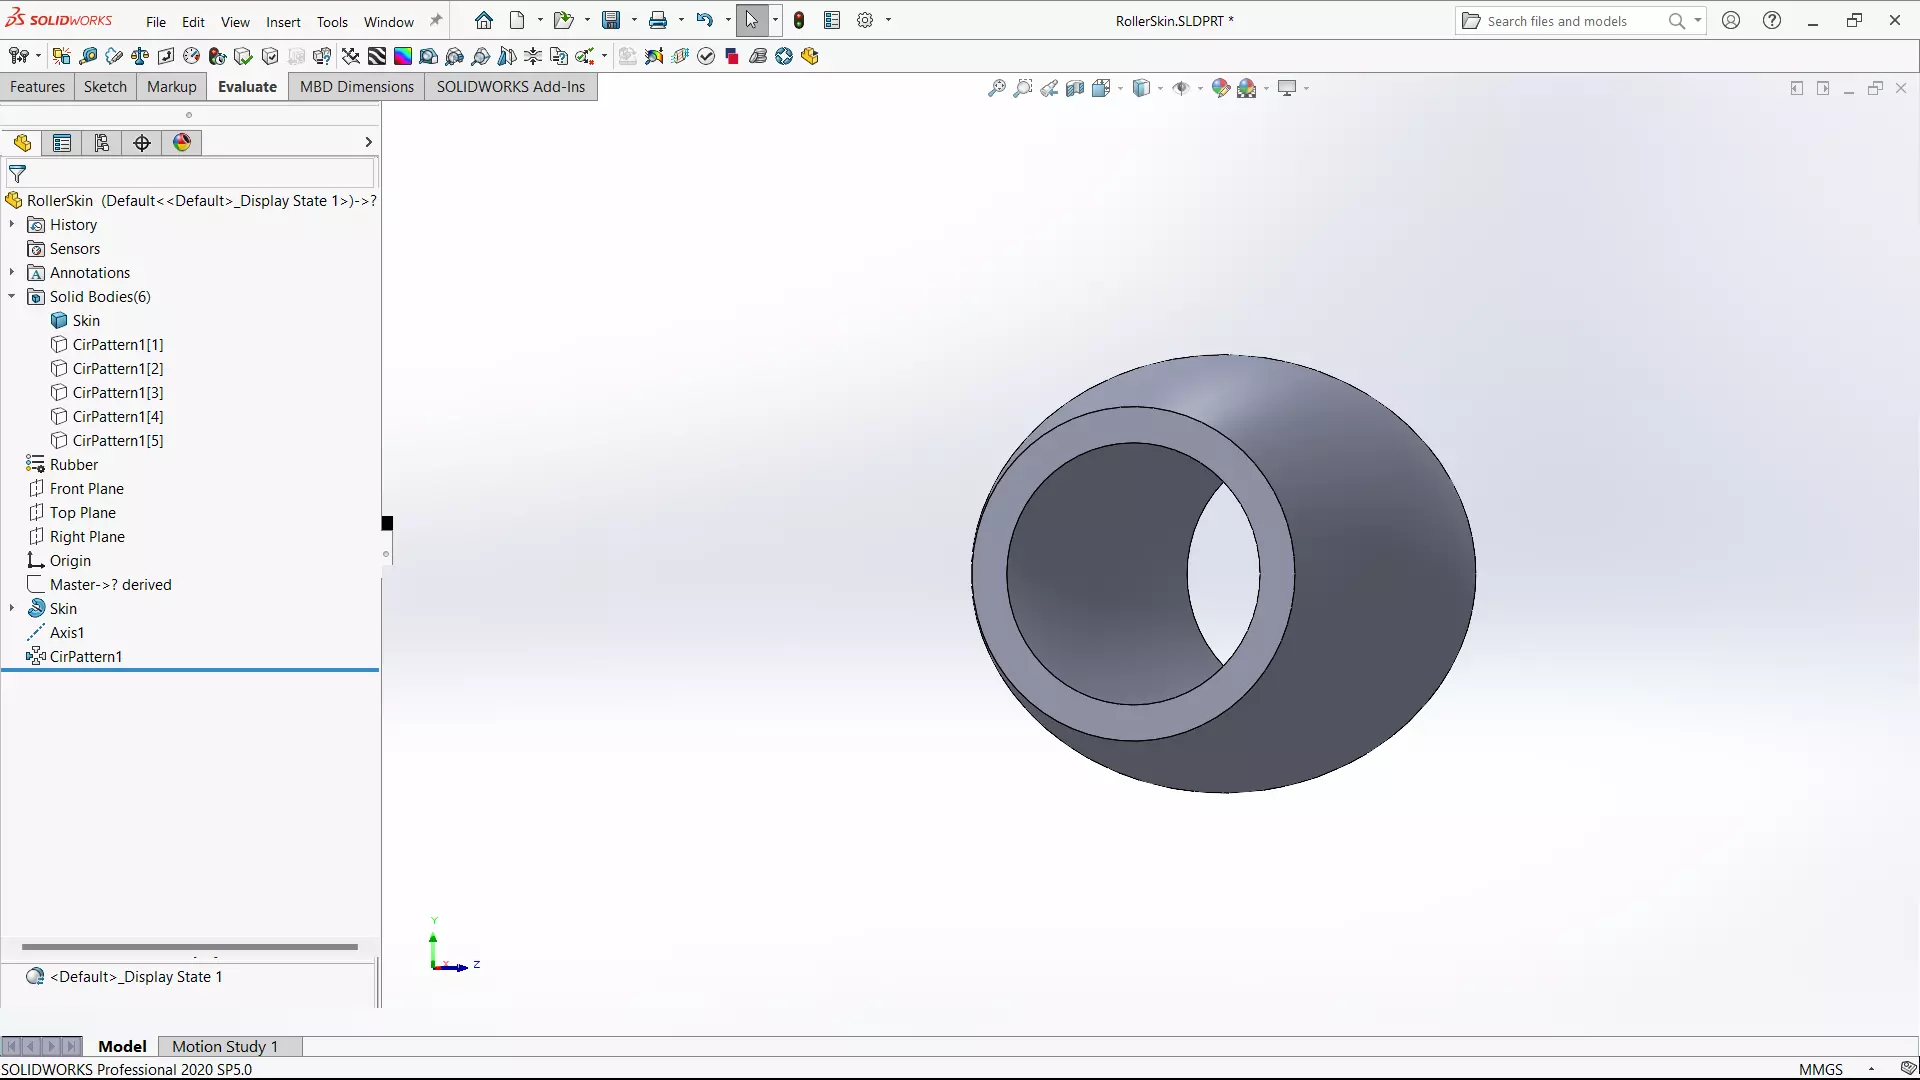Open the File menu
1920x1080 pixels.
tap(156, 21)
